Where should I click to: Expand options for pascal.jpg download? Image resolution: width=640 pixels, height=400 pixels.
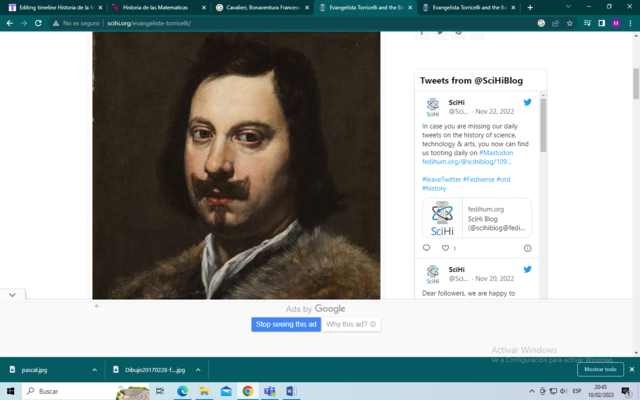(x=95, y=370)
